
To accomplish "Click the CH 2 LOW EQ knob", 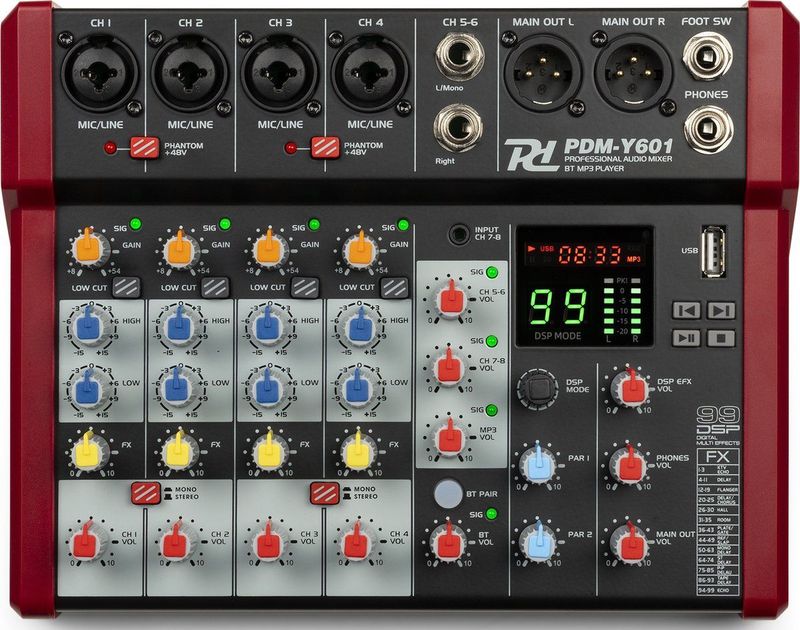I will click(x=178, y=389).
